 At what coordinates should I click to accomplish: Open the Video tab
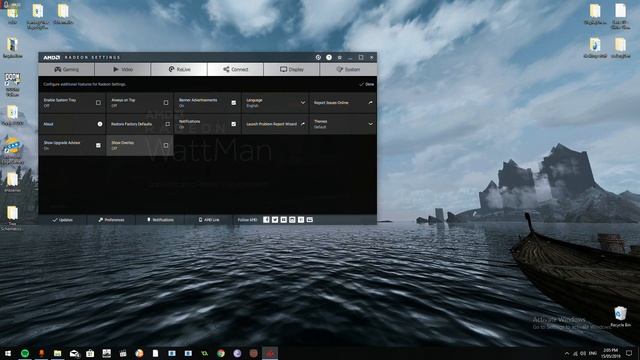click(x=123, y=69)
